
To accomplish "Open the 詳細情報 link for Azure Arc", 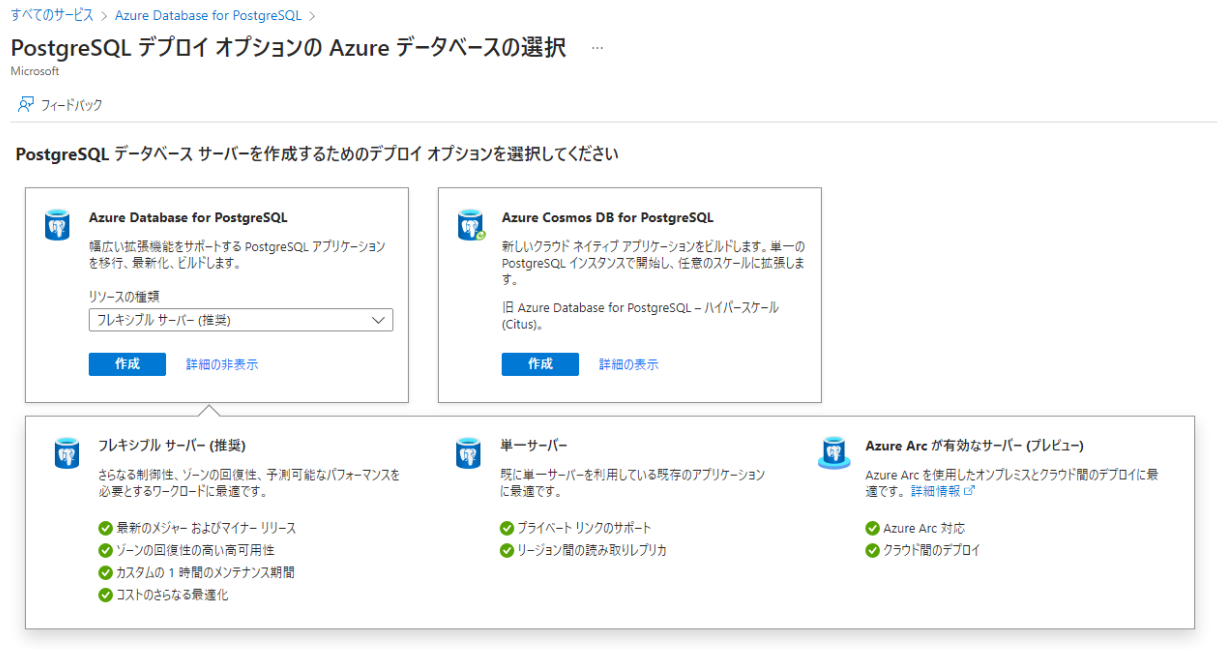I will coord(935,492).
